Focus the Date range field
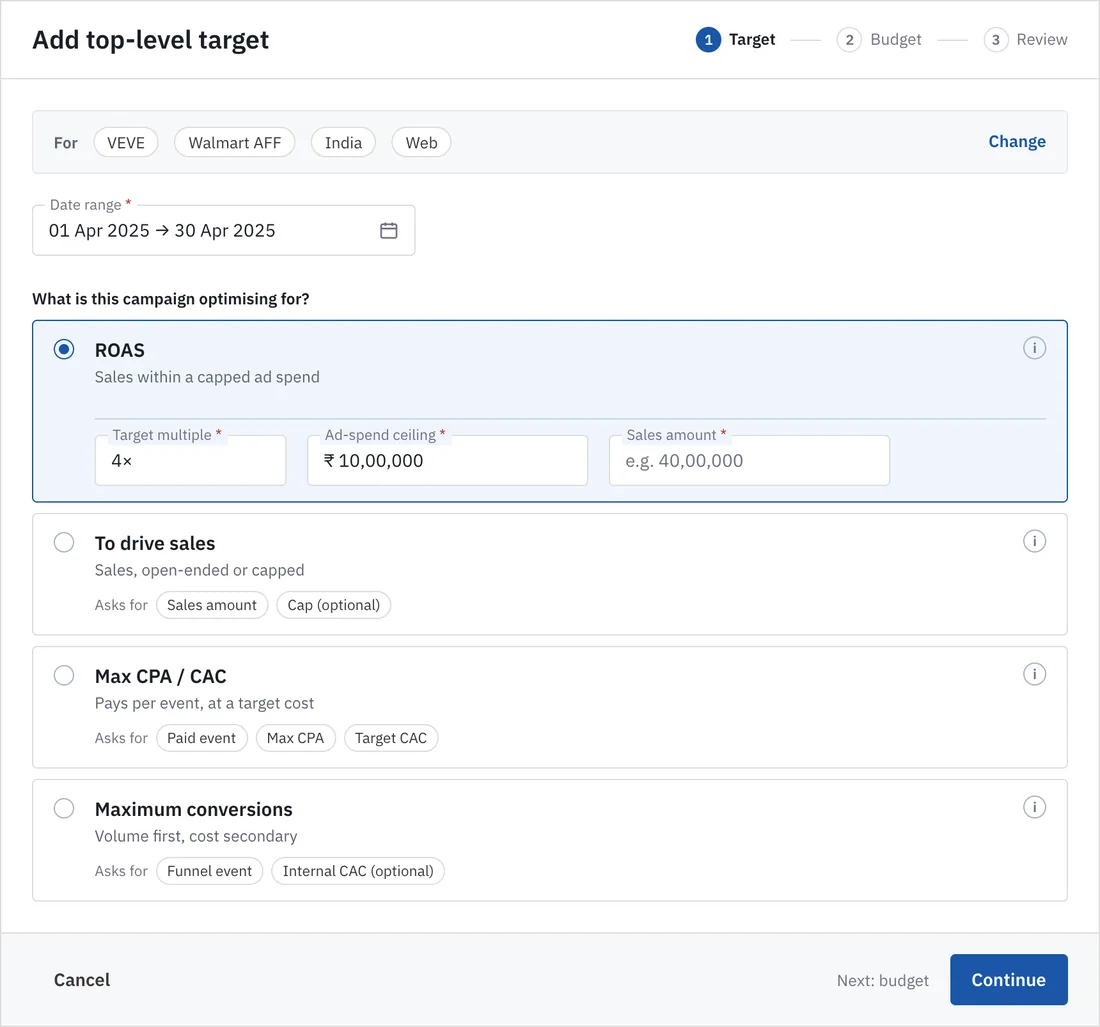1100x1027 pixels. (224, 230)
